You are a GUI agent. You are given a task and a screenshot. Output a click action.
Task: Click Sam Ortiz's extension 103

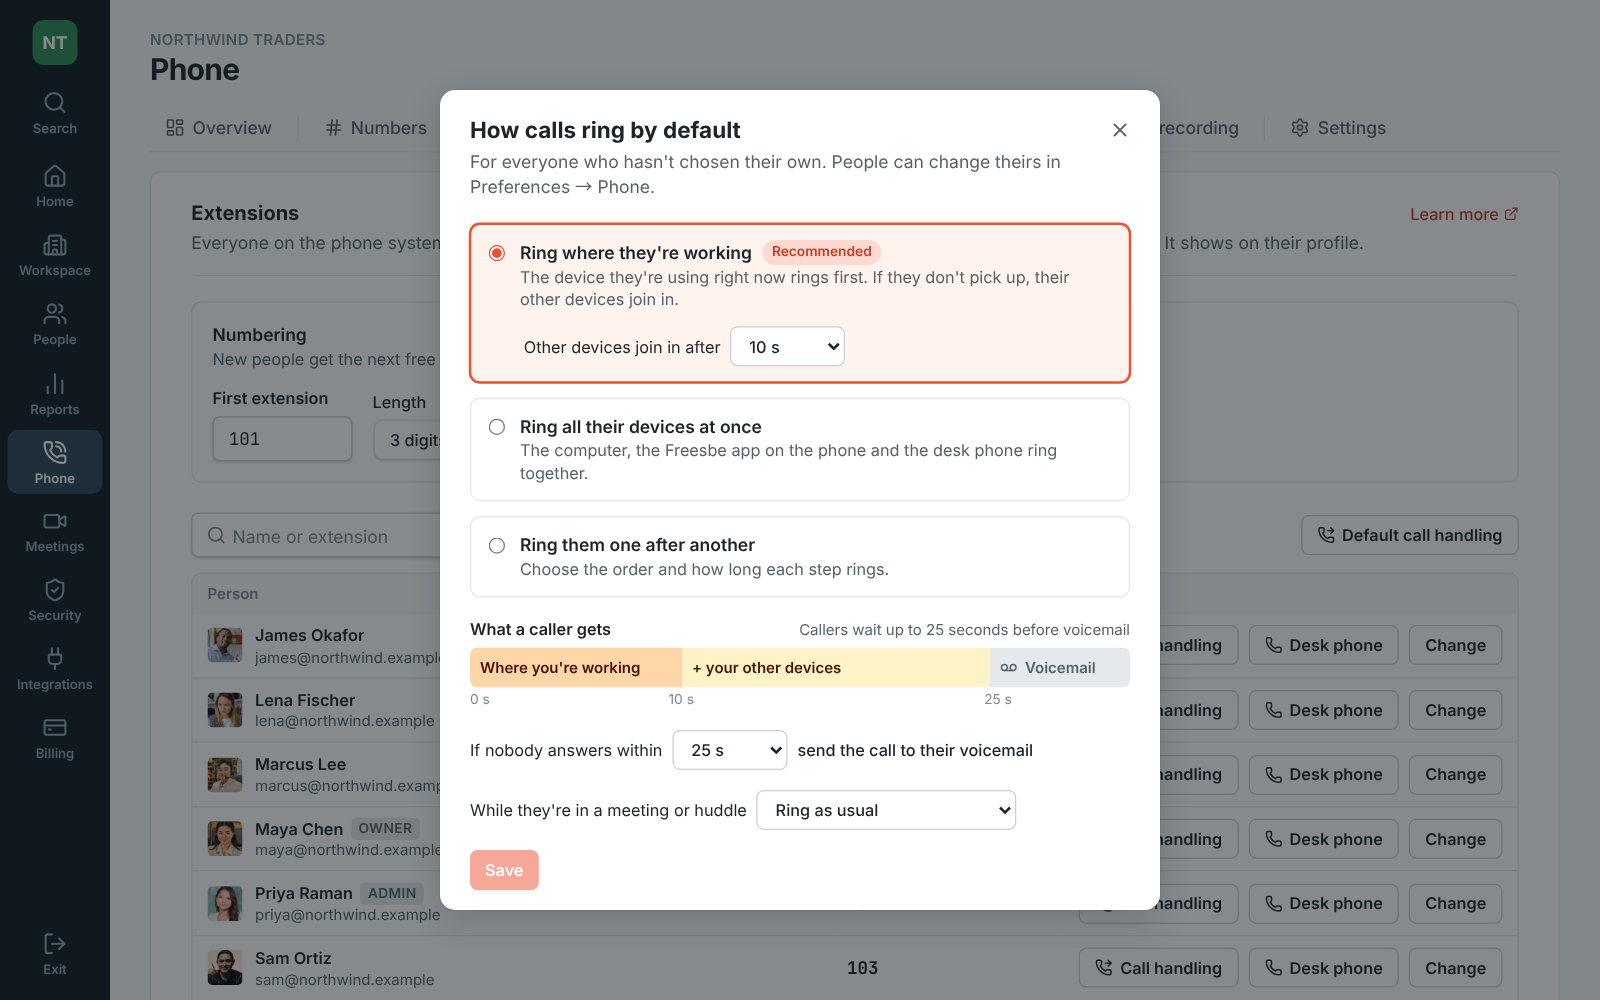point(862,968)
